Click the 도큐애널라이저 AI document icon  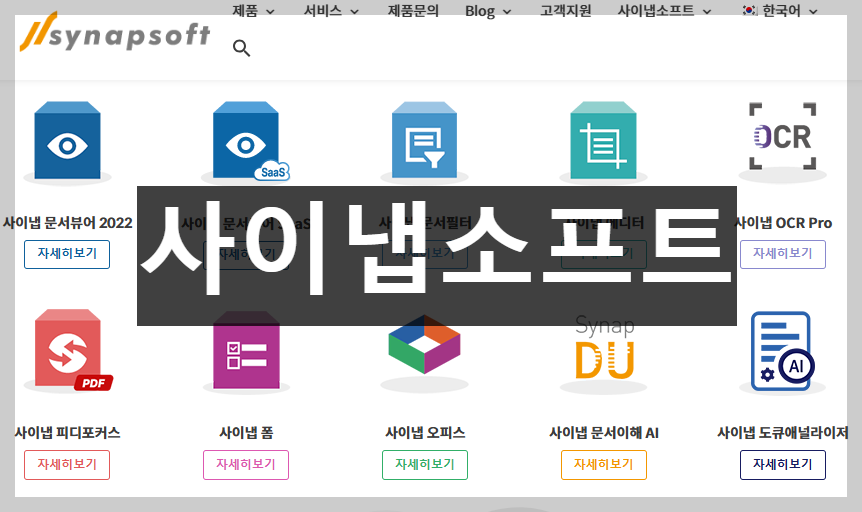[x=782, y=351]
